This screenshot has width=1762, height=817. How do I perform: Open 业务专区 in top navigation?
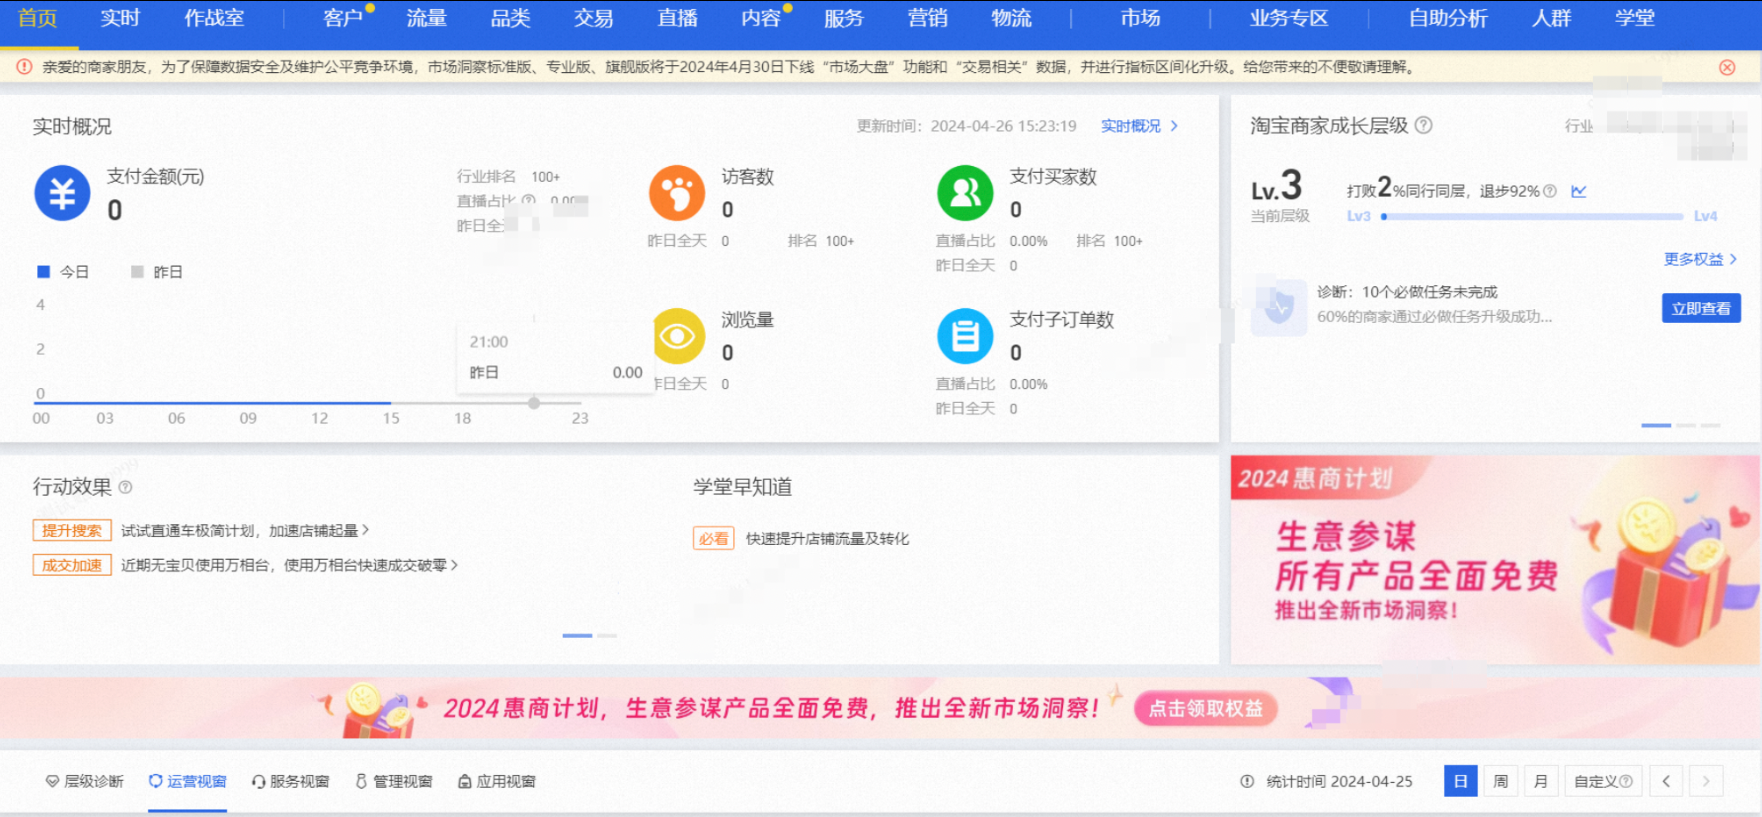(1288, 18)
